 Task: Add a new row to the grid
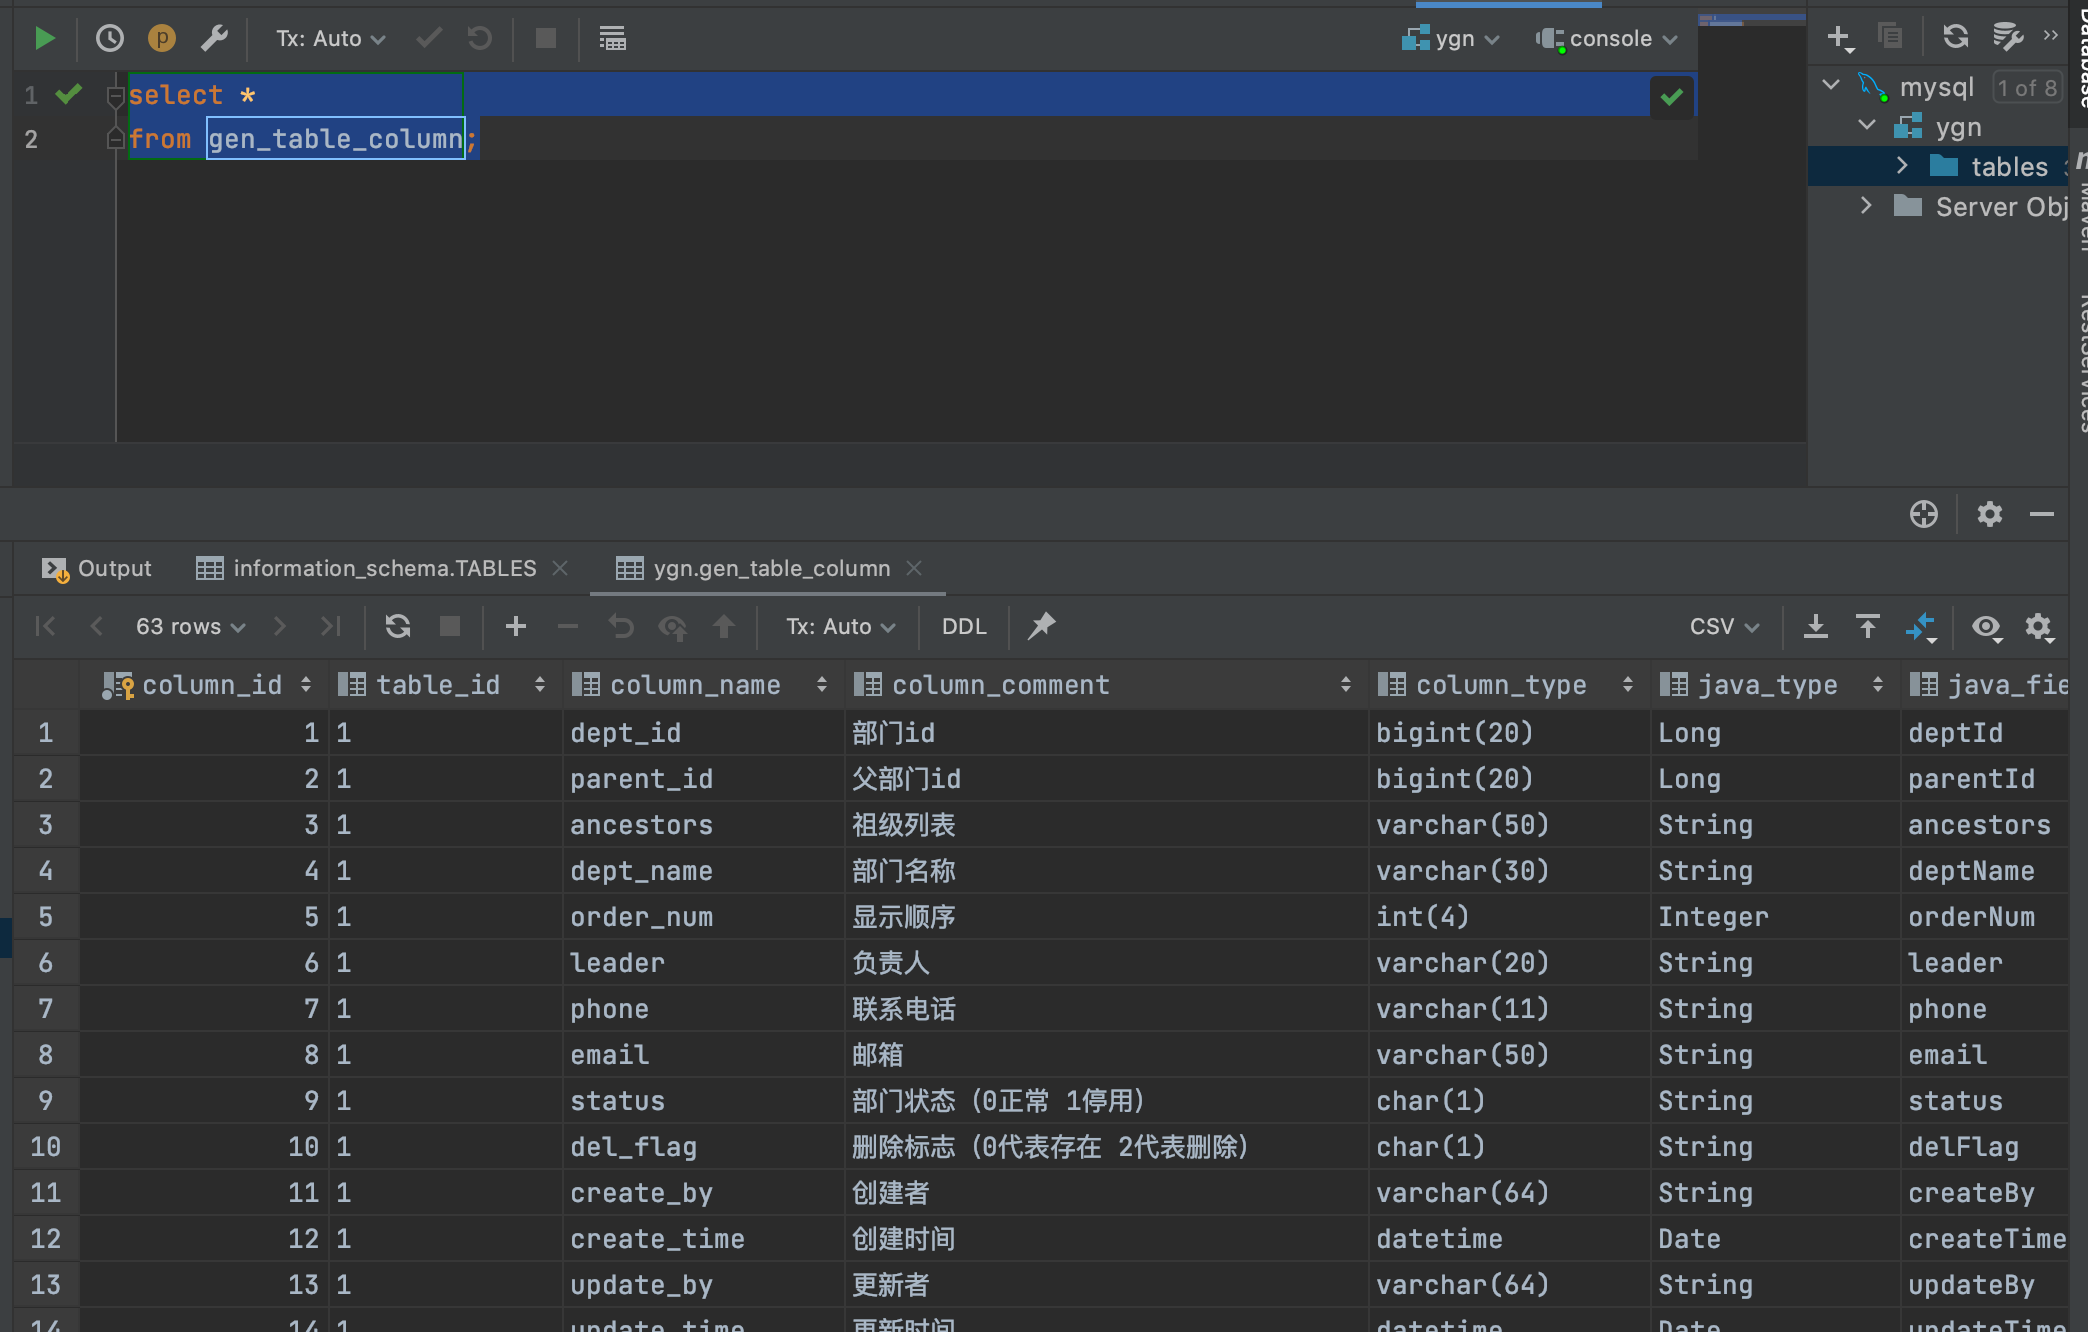click(516, 626)
